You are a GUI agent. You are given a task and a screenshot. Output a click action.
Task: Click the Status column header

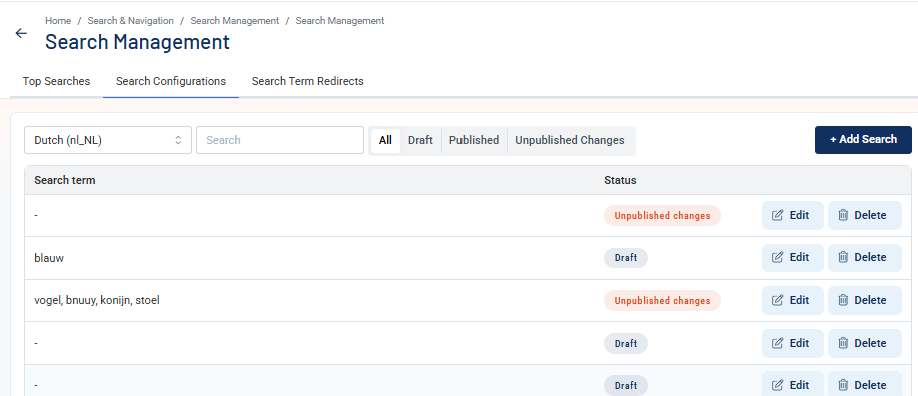[620, 180]
